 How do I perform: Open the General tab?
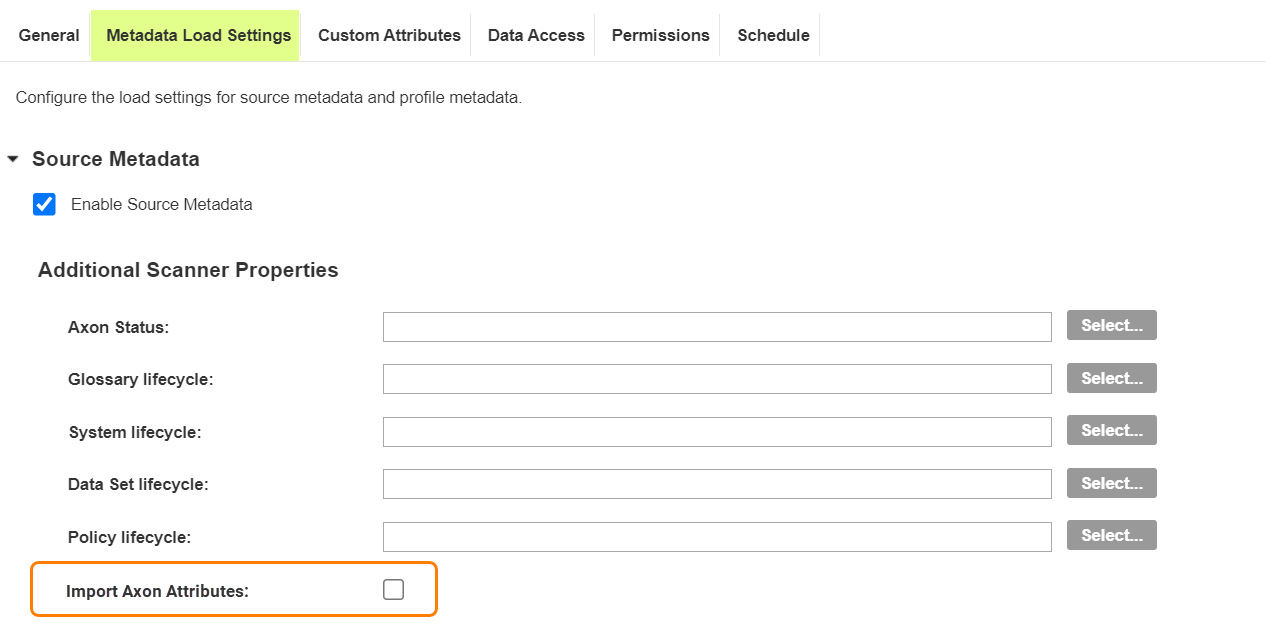(49, 35)
